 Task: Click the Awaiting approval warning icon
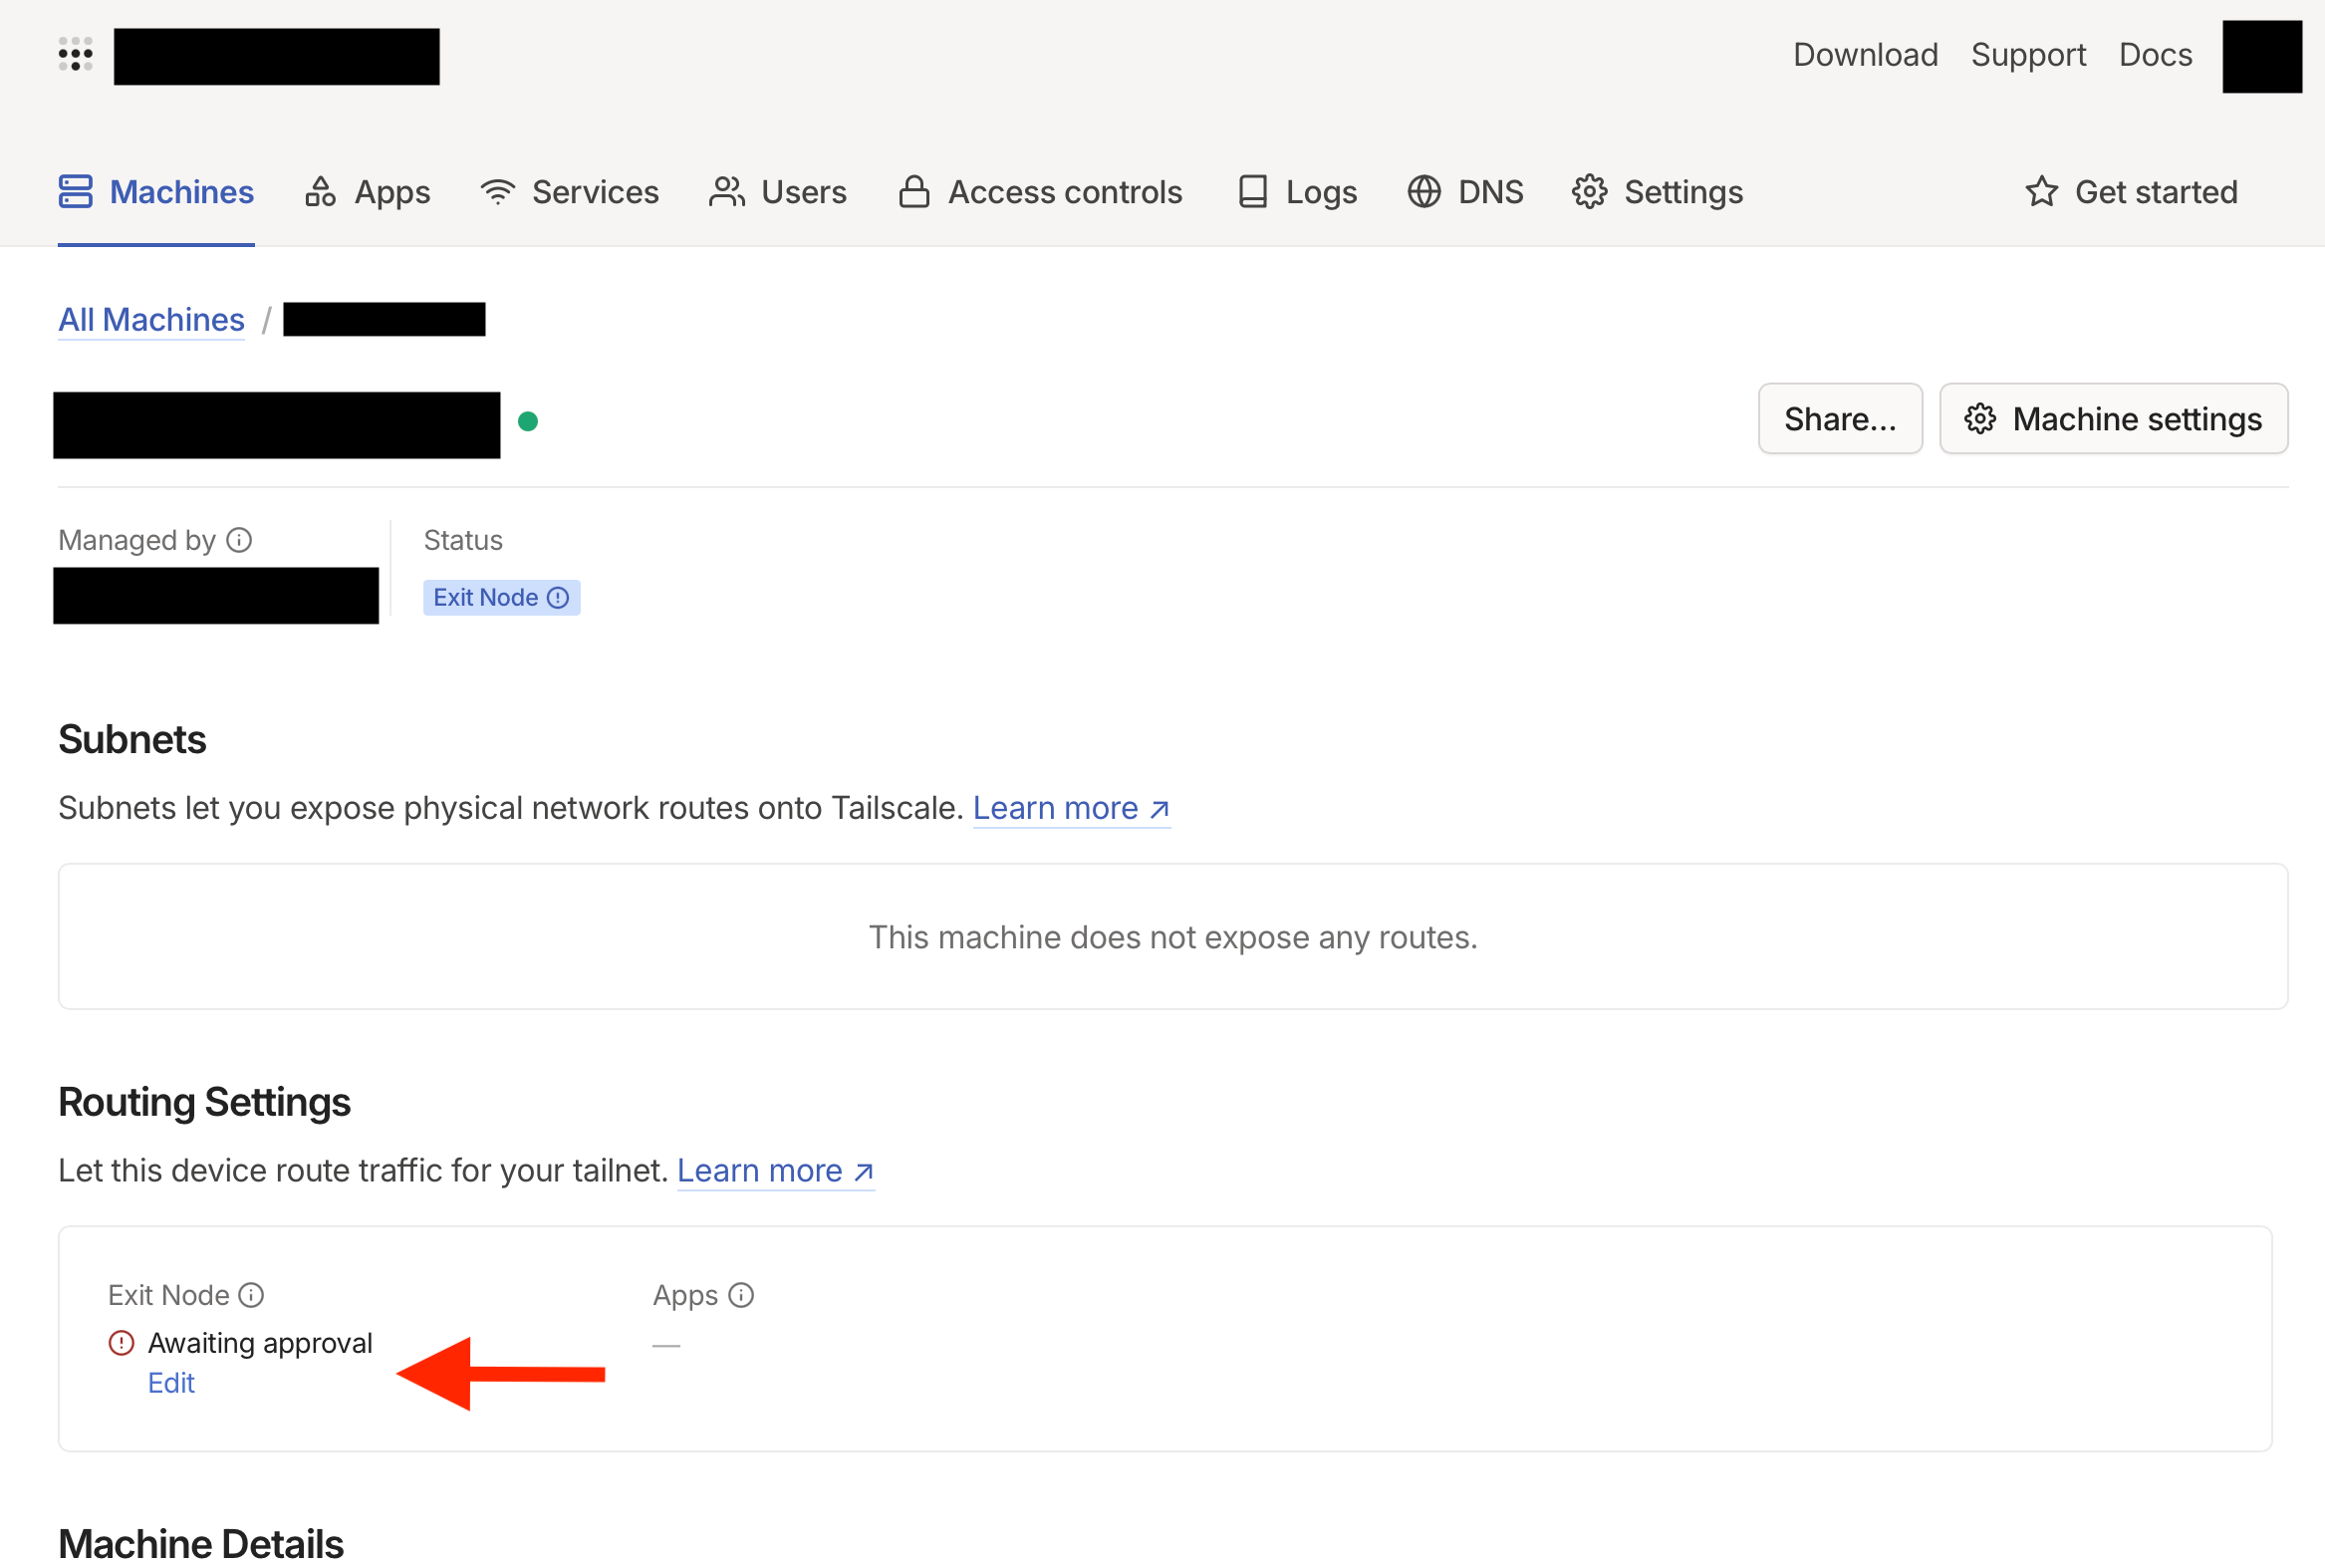pyautogui.click(x=120, y=1342)
